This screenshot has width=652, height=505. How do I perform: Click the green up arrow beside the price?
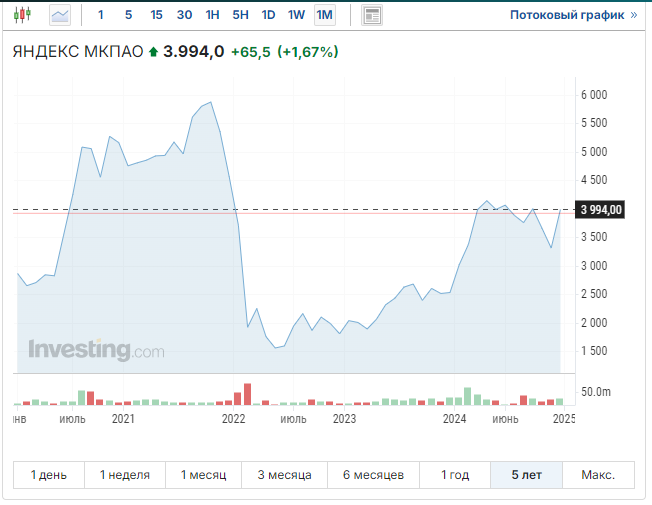click(x=153, y=52)
